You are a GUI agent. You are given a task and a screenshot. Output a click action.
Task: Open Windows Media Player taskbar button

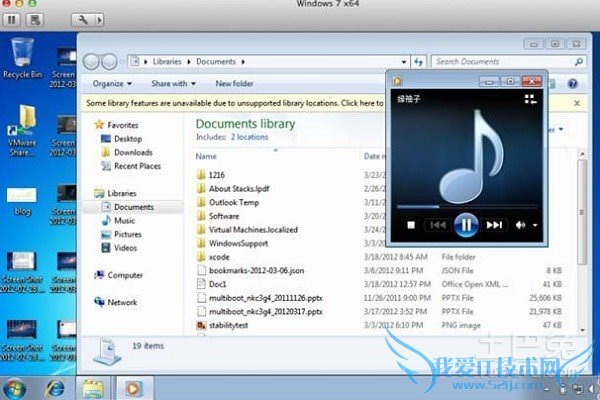[133, 388]
